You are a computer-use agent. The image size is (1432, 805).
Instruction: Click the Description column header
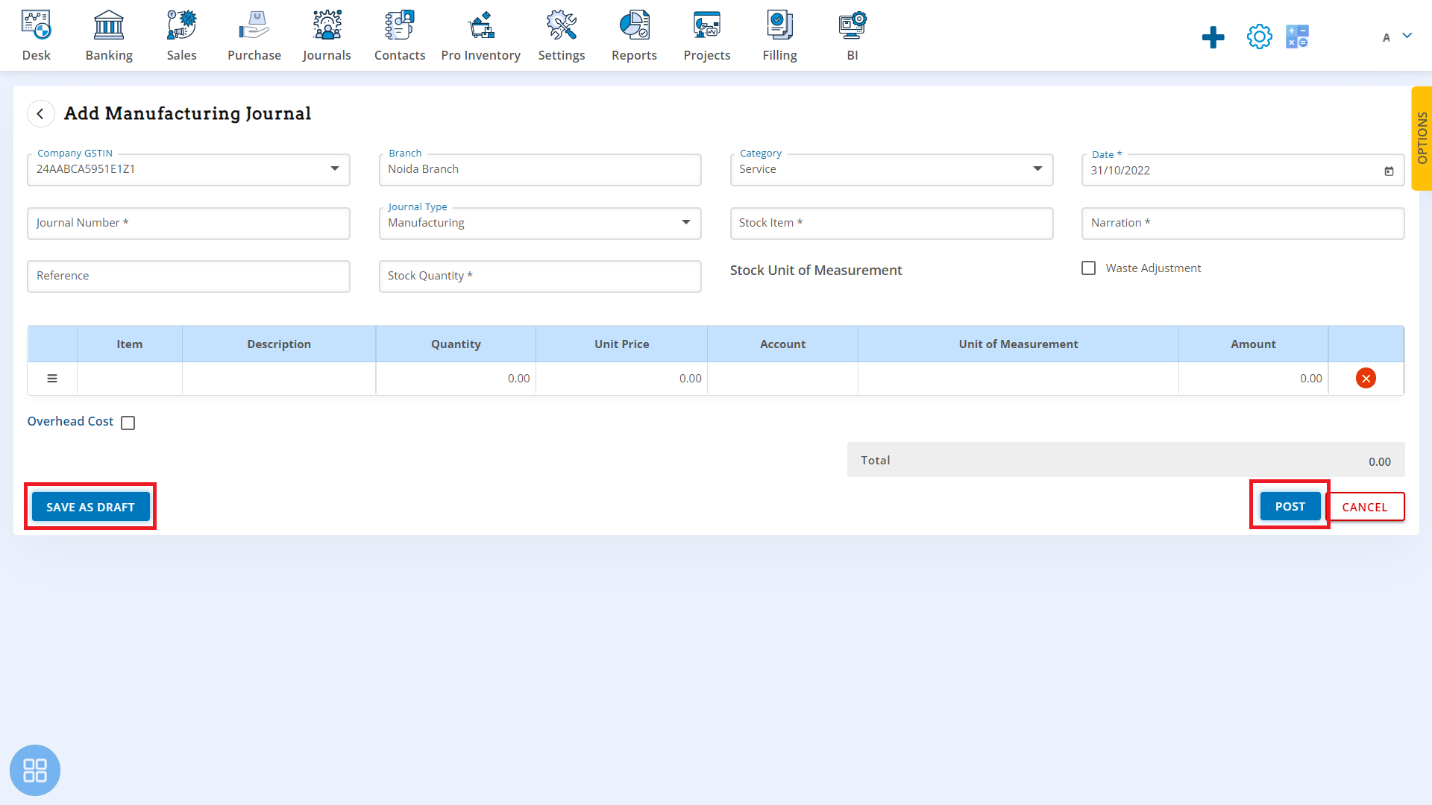pyautogui.click(x=279, y=344)
